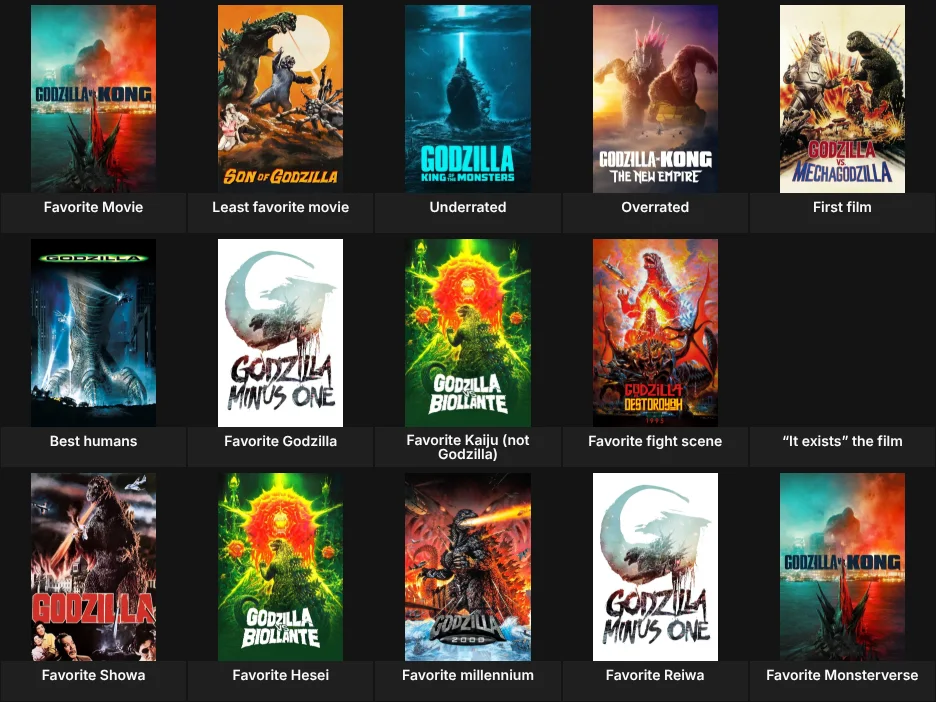The height and width of the screenshot is (702, 936).
Task: Click the Favorite Monsterverse label
Action: click(842, 675)
